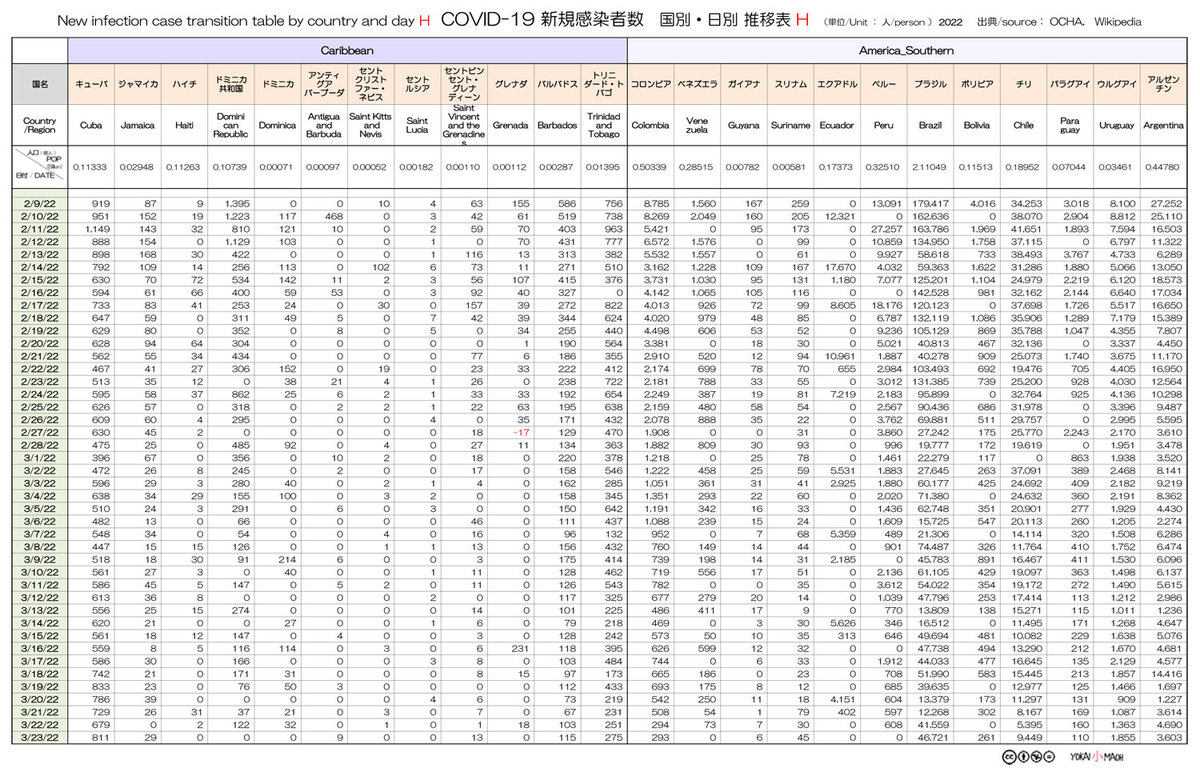Click Colombia's population value 0.50339
This screenshot has width=1200, height=772.
tap(652, 166)
